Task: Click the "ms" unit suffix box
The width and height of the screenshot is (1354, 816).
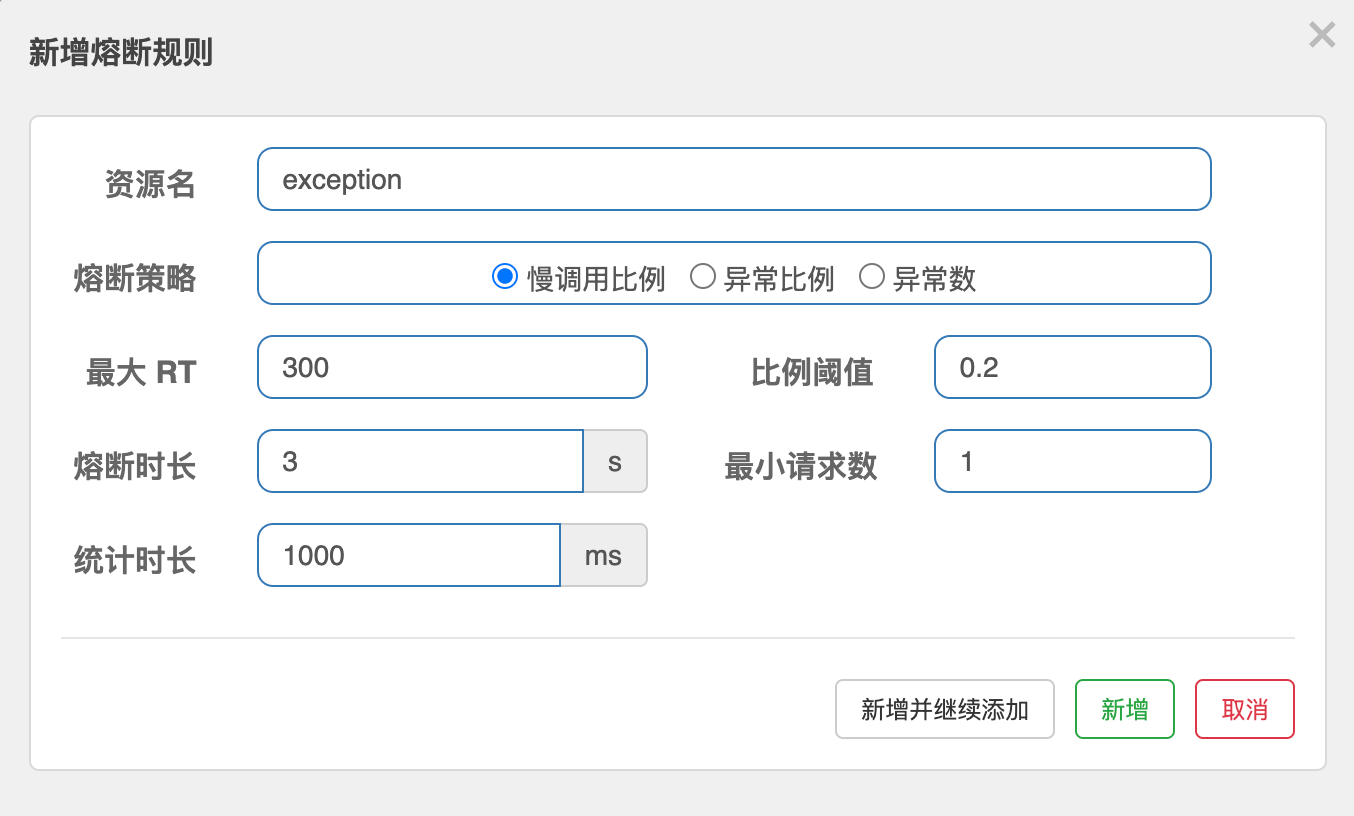Action: [x=603, y=556]
